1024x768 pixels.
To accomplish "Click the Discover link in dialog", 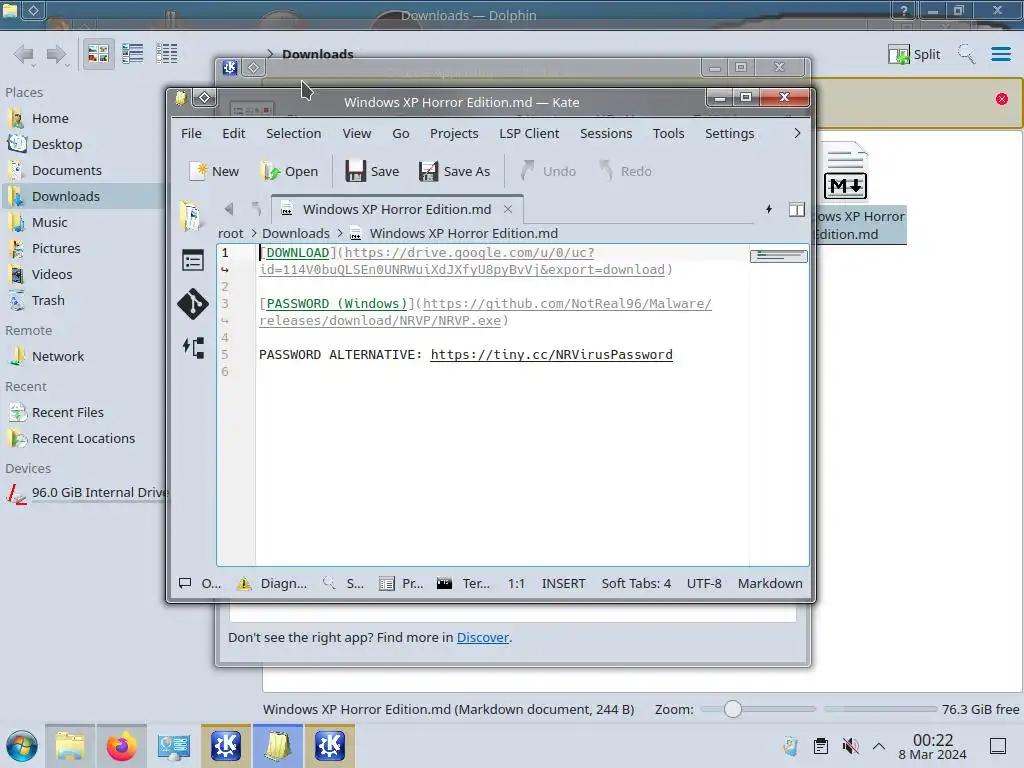I will (483, 637).
